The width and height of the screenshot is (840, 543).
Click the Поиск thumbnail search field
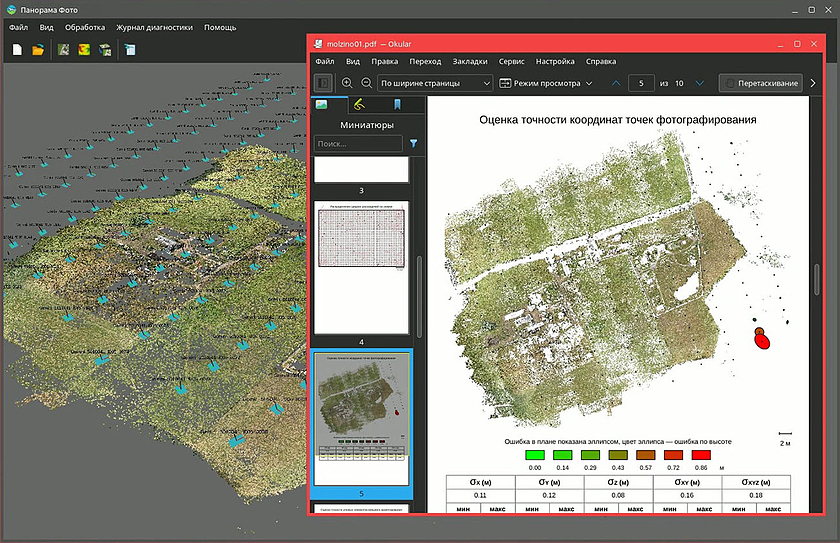point(358,144)
